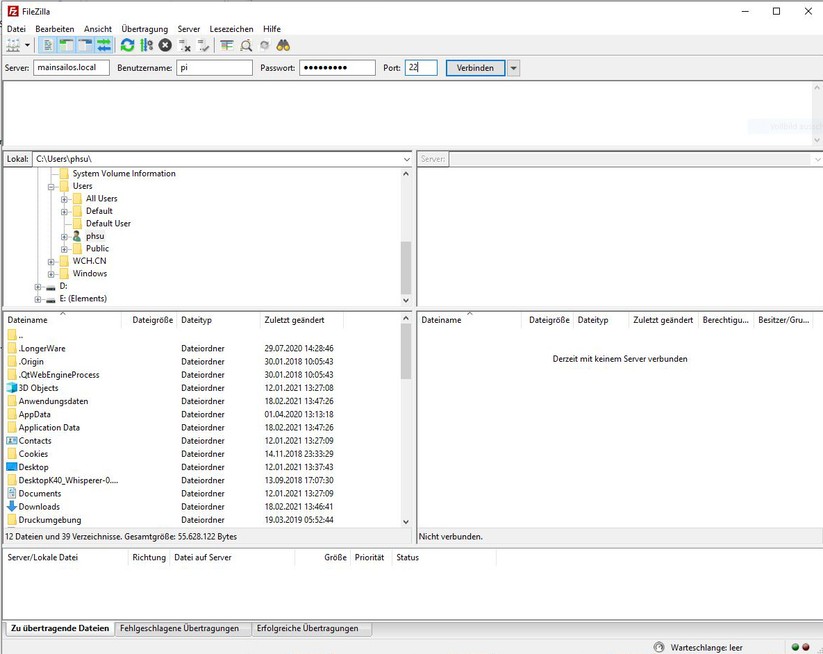The height and width of the screenshot is (654, 823).
Task: Switch to the Fehlgeschlagene Übertragungen tab
Action: [179, 628]
